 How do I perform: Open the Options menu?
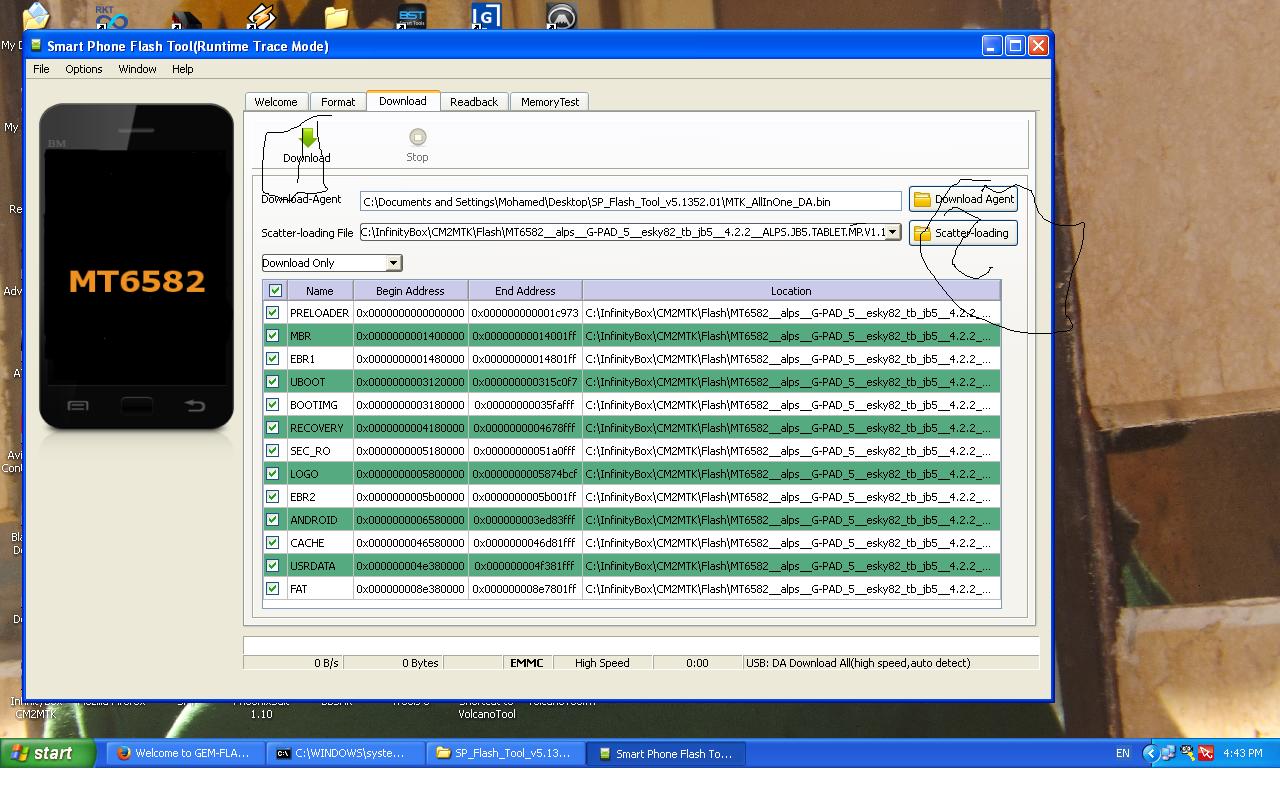(x=84, y=69)
